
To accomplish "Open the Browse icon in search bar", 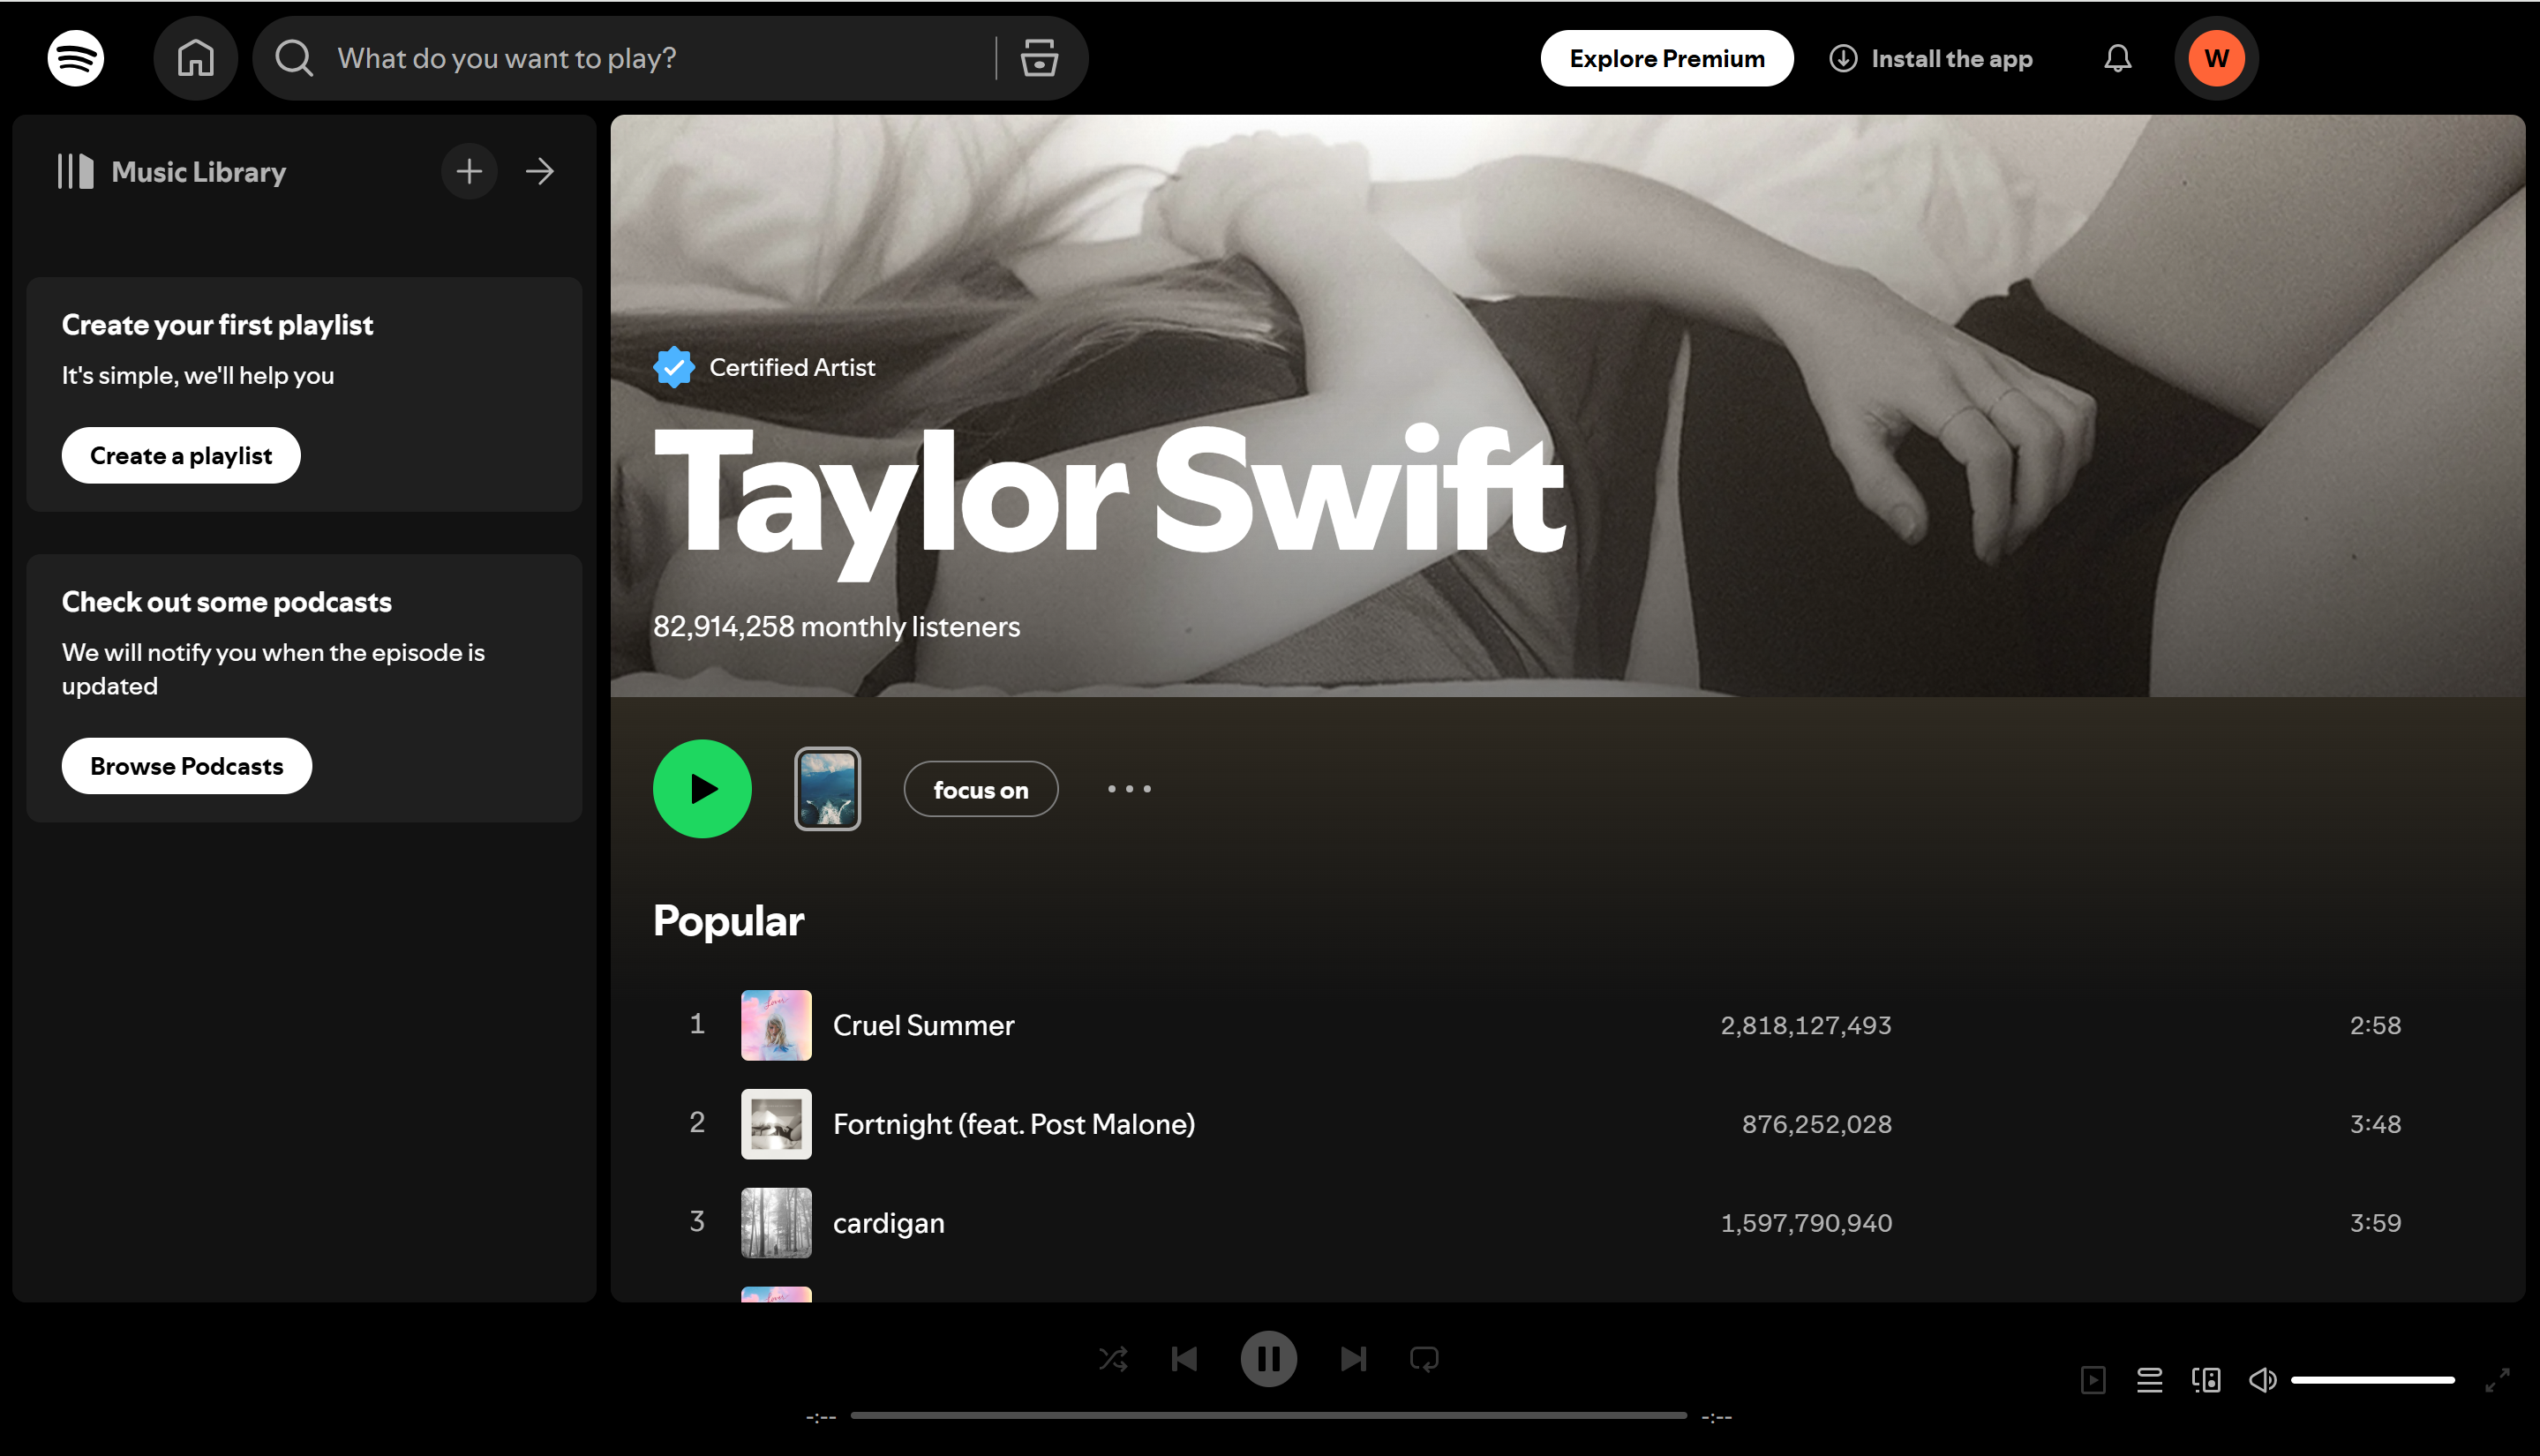I will pos(1039,58).
